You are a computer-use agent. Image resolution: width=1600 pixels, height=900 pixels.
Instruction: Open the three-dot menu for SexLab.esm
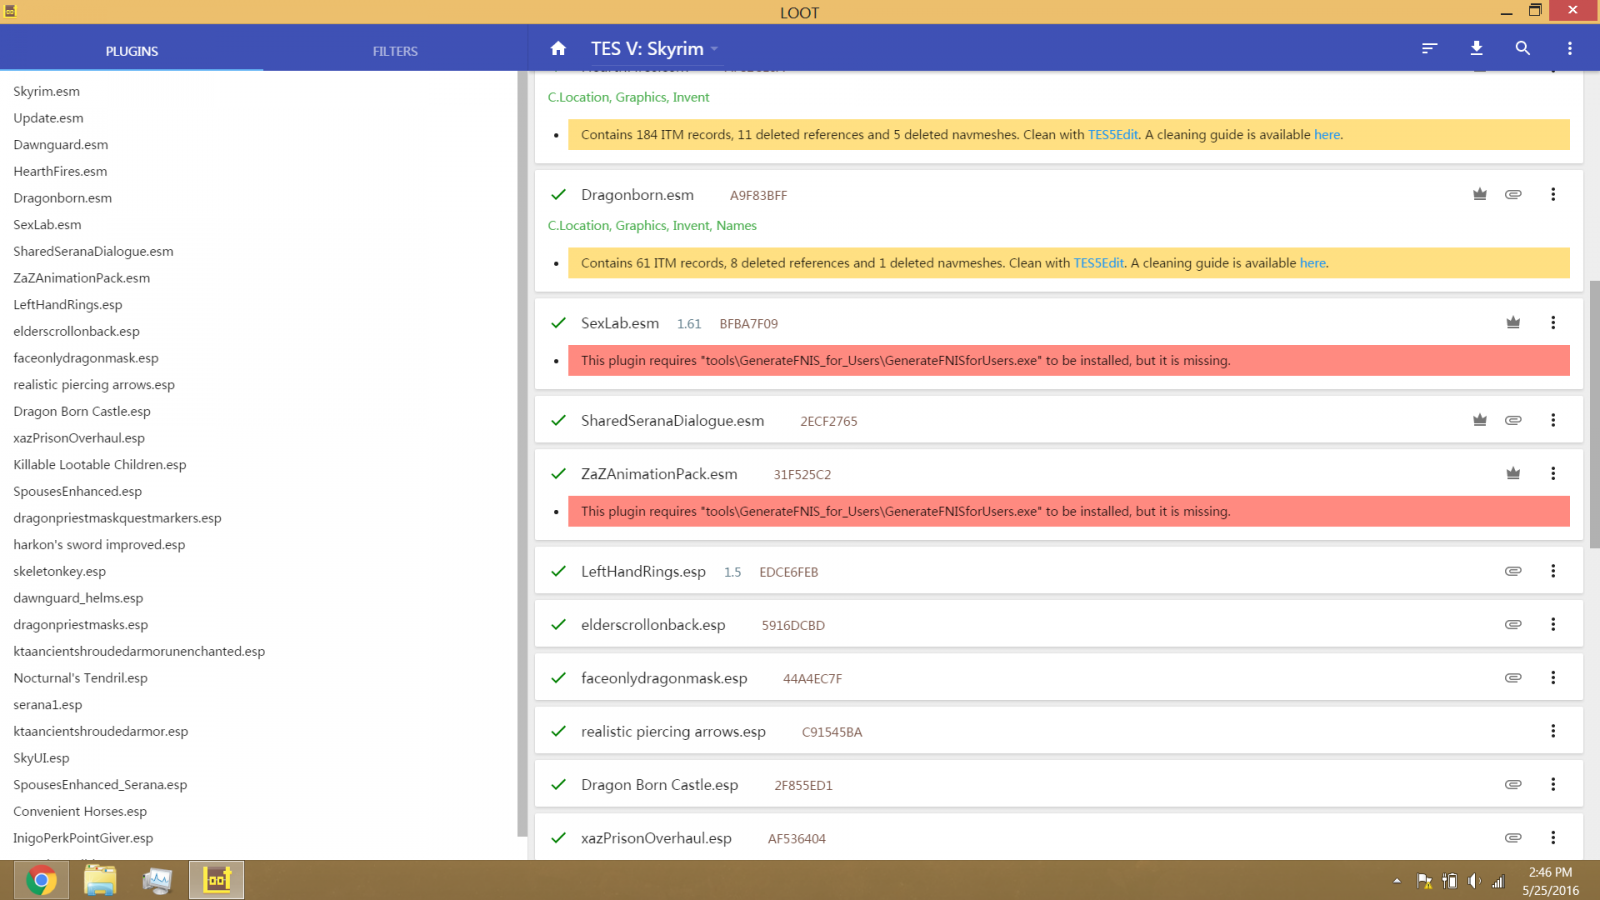(1553, 322)
